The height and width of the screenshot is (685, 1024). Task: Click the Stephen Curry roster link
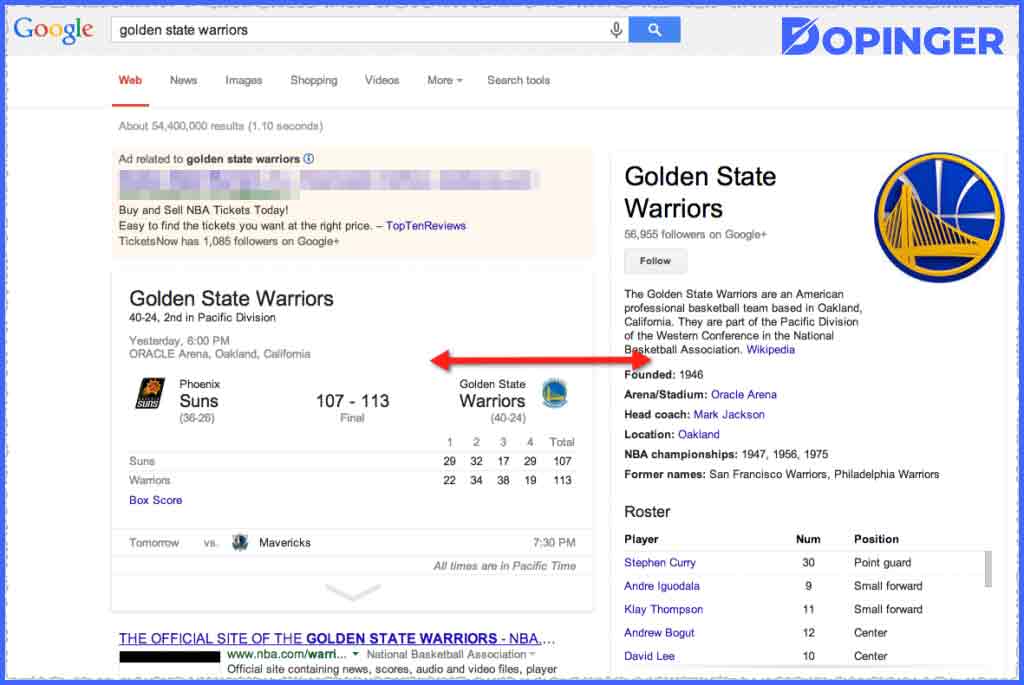tap(659, 562)
